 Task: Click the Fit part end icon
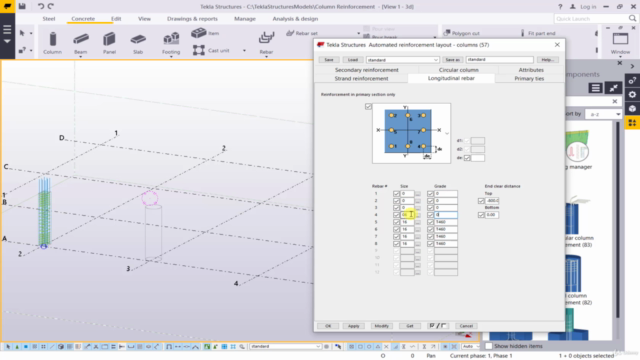coord(522,33)
